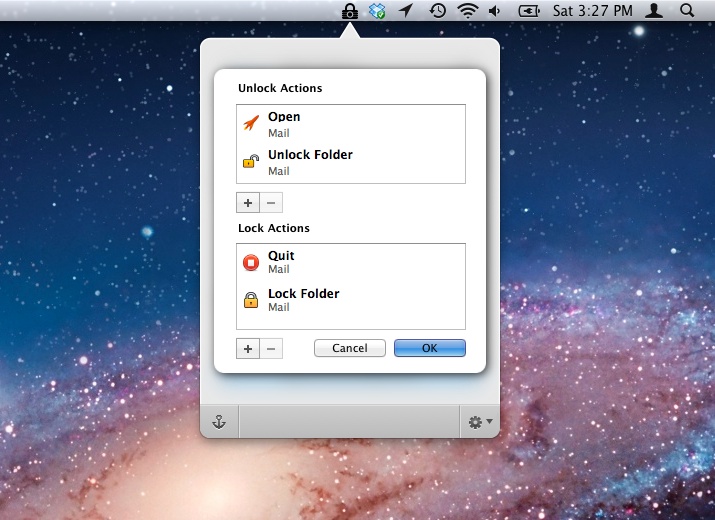Select the Quit Mail lock action
Screen dimensions: 715x520
(351, 262)
